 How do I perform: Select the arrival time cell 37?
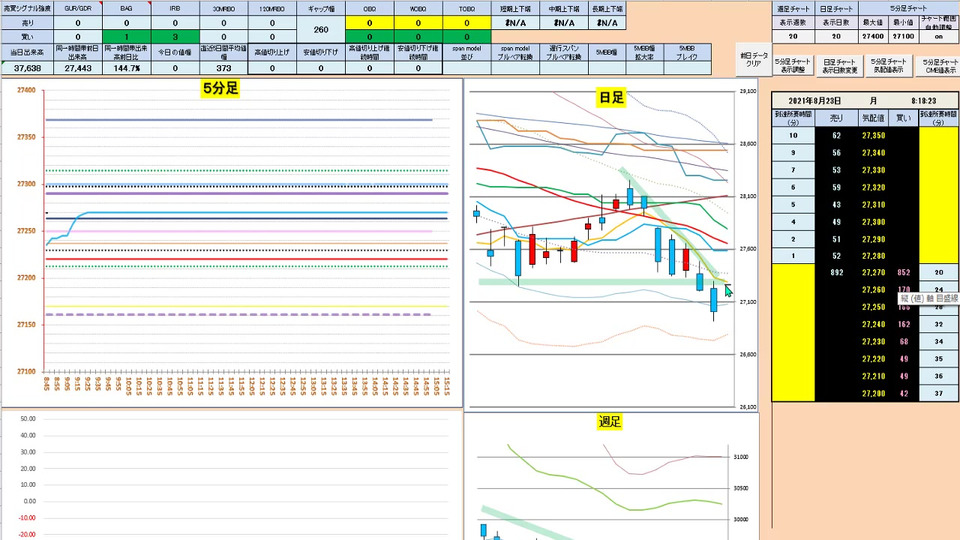point(939,394)
